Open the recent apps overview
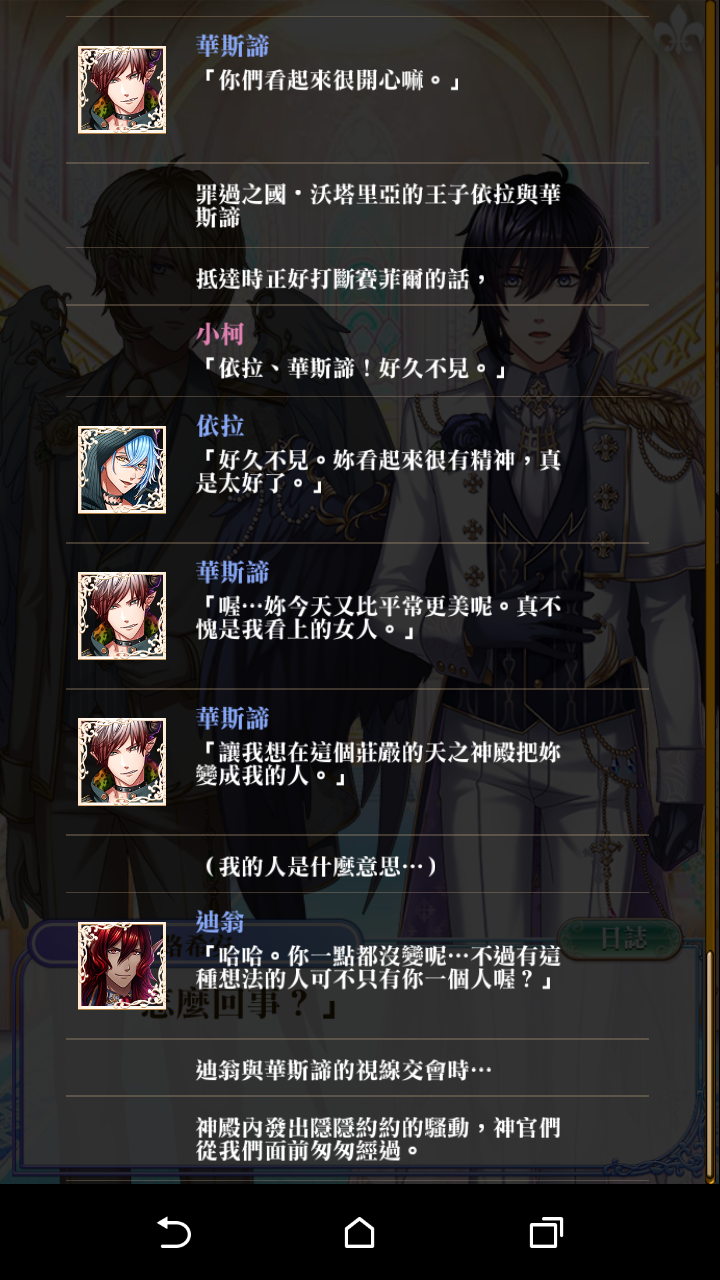720x1280 pixels. [x=546, y=1232]
